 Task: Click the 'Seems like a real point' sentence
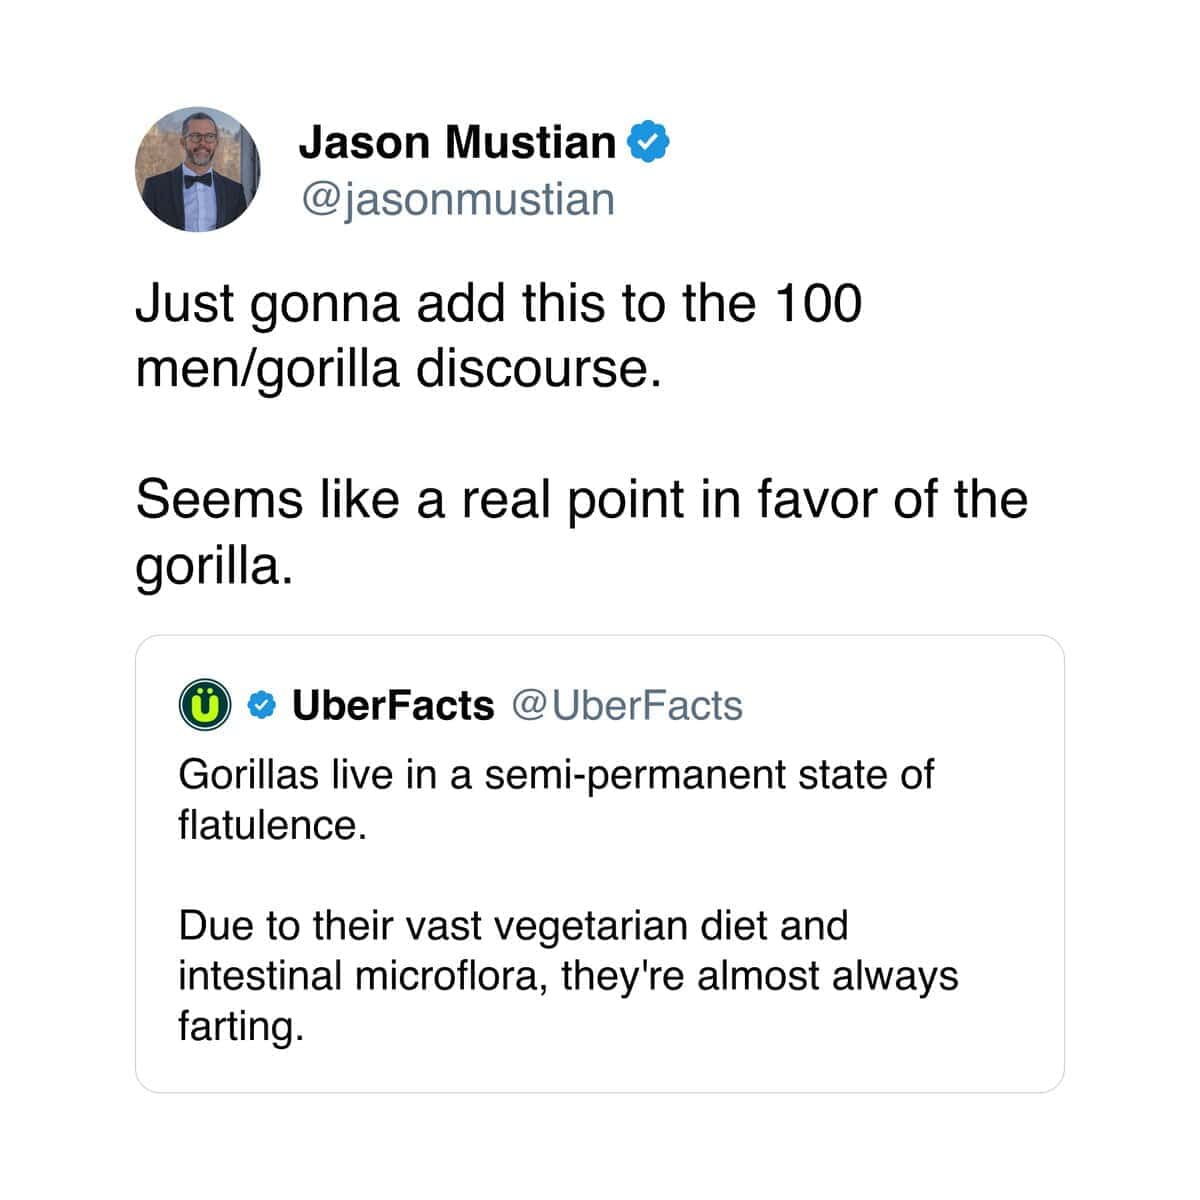pos(581,532)
